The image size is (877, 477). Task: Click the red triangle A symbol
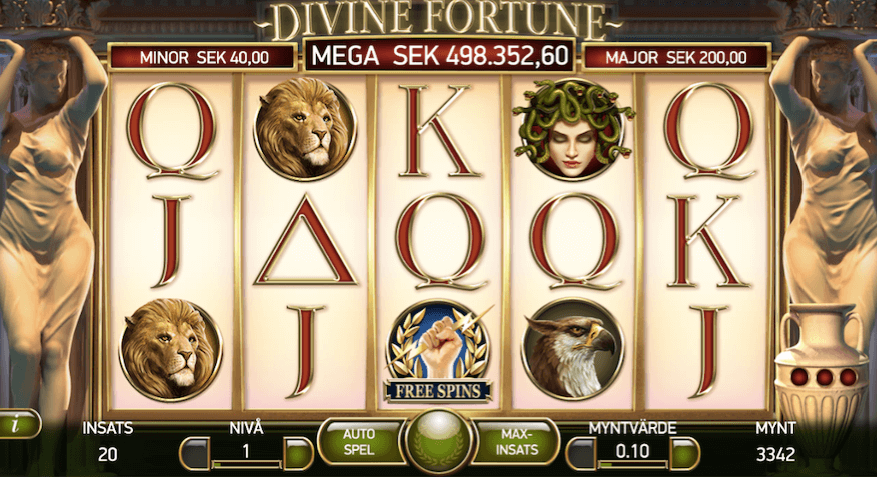click(305, 240)
